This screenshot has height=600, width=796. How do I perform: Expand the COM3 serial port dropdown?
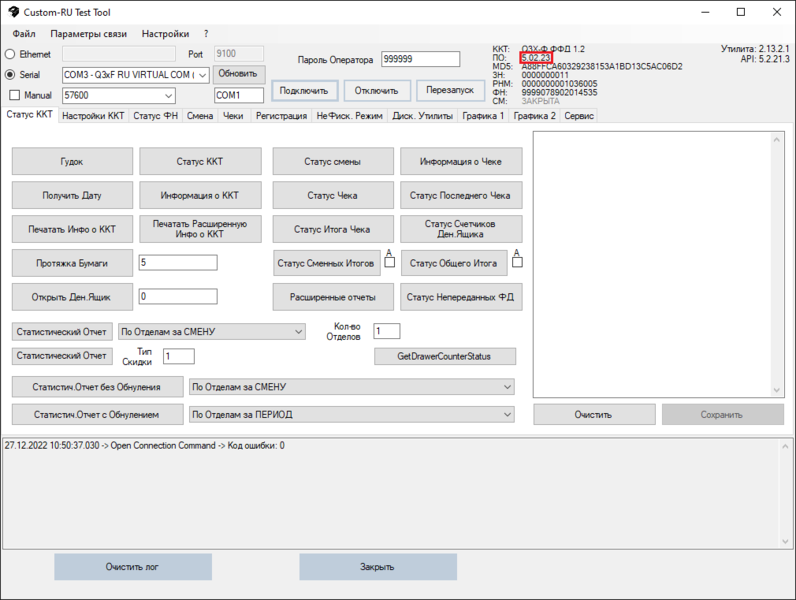203,75
